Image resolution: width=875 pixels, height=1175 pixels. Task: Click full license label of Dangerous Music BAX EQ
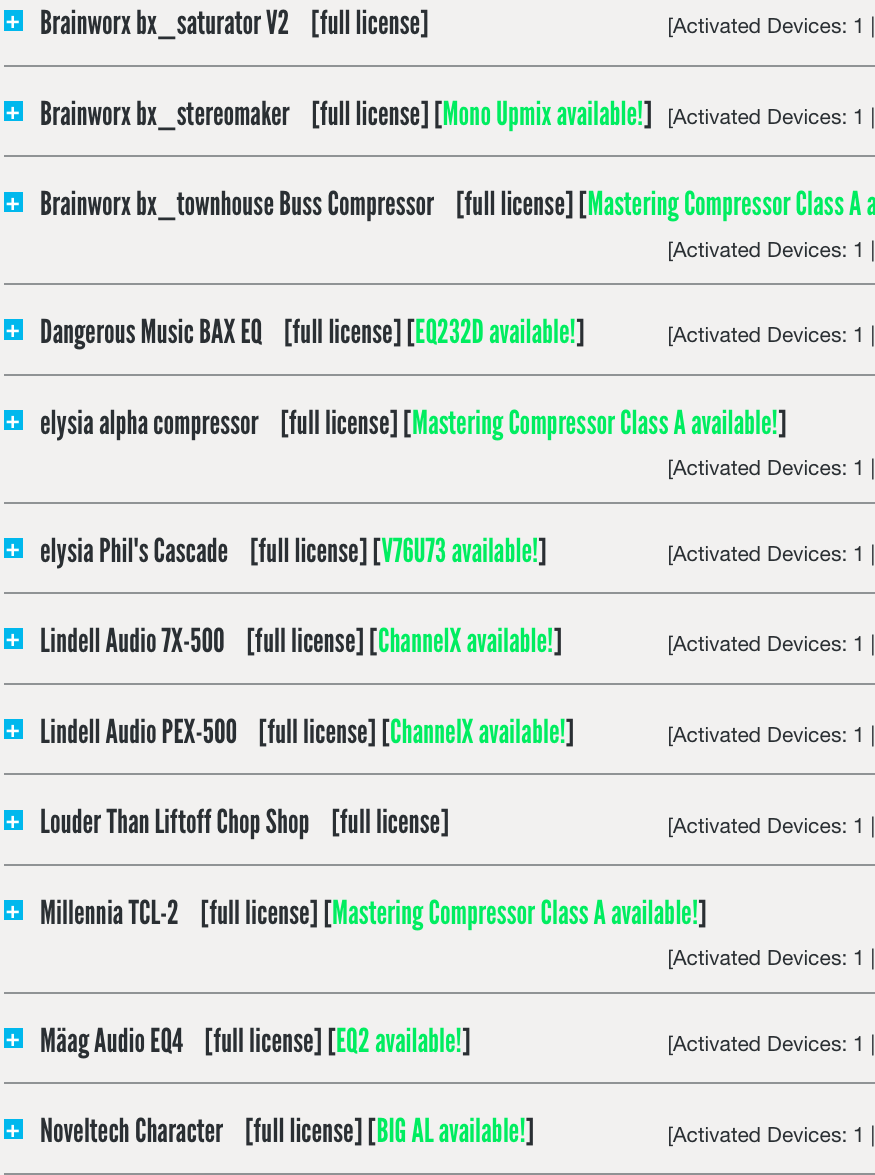[342, 333]
